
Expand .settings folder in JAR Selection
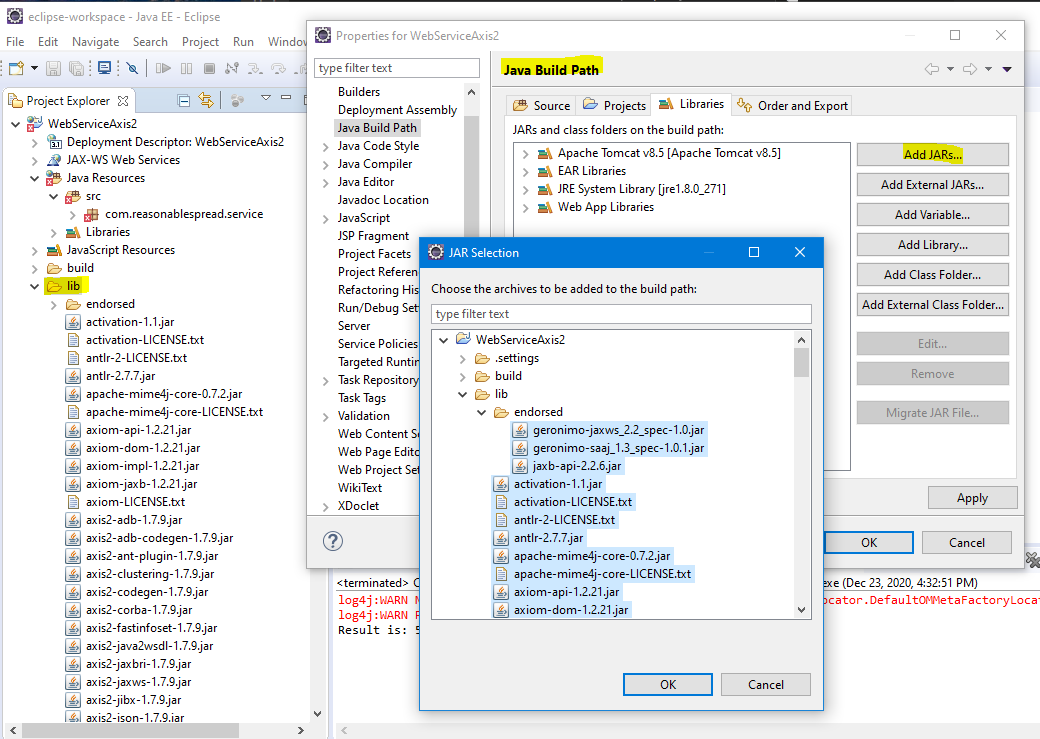click(x=462, y=358)
